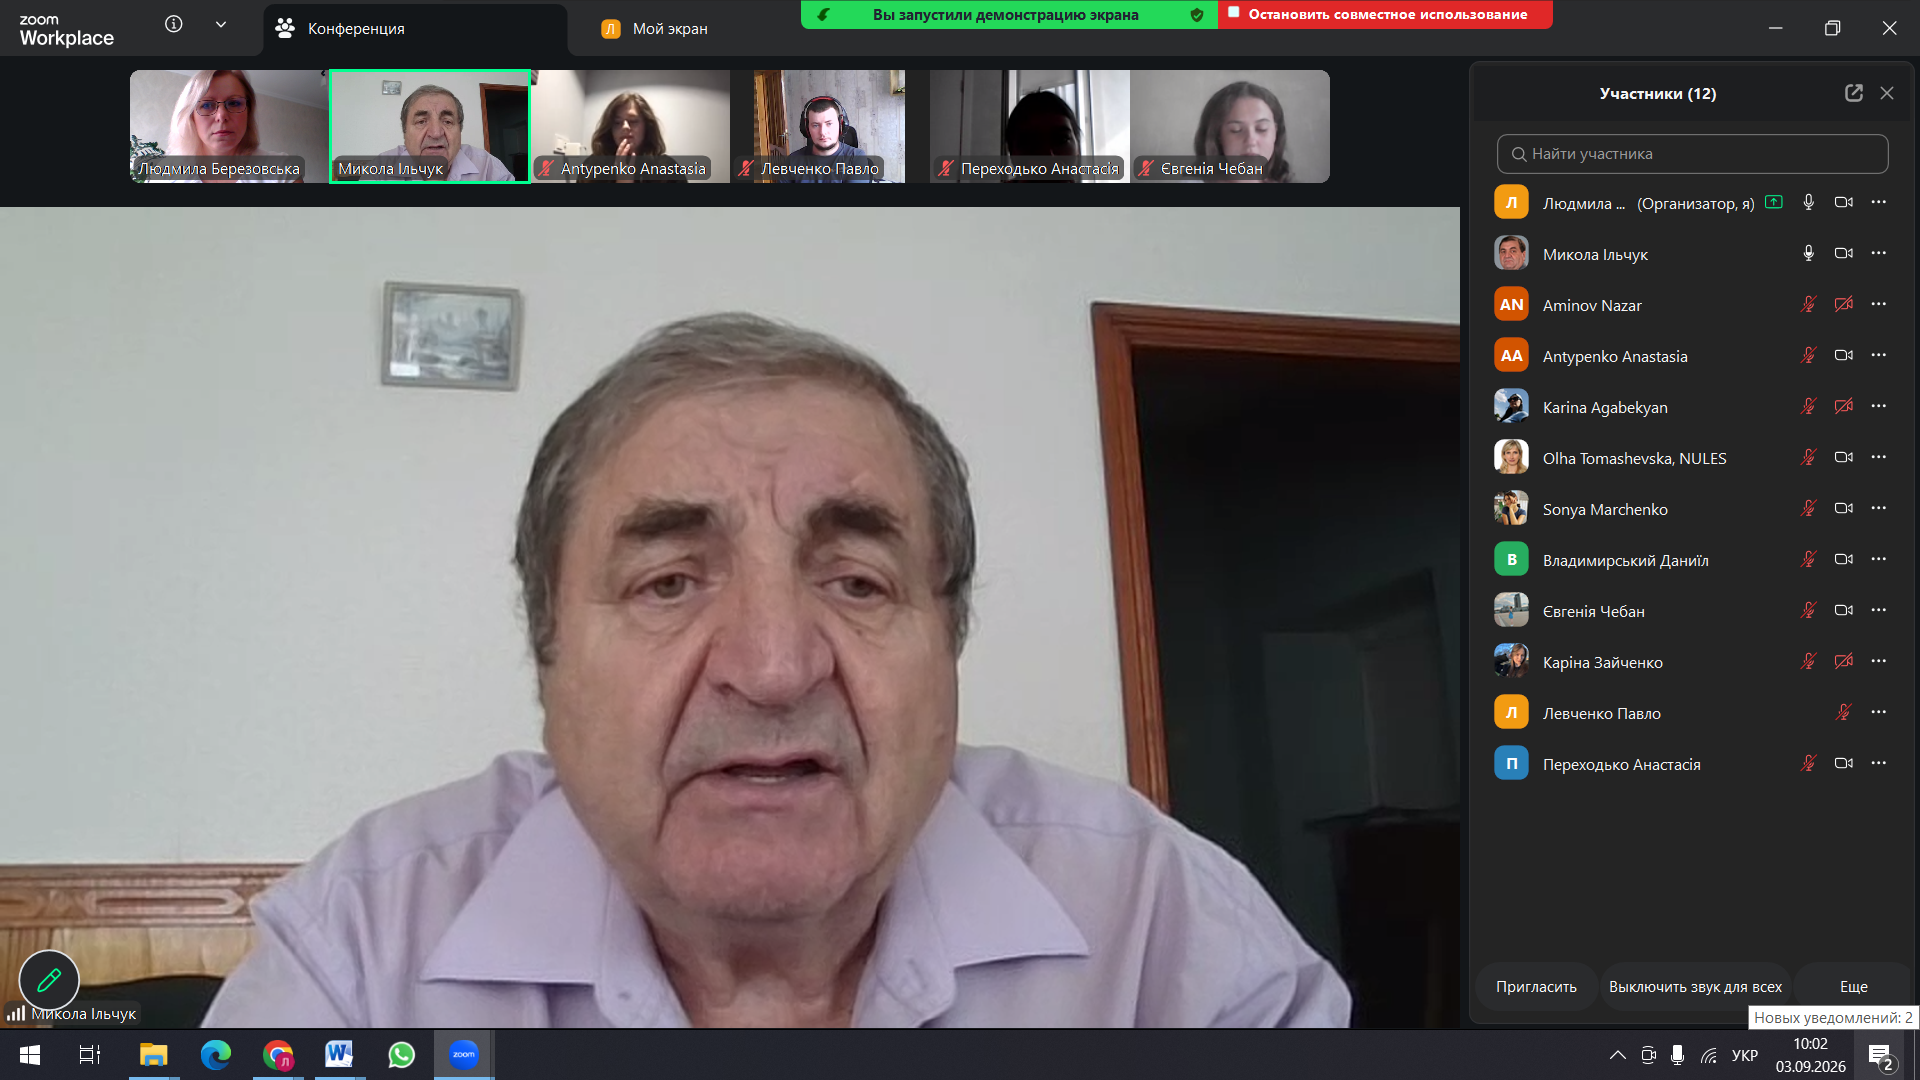Mute Микола Ільчук's microphone
1920x1080 pixels.
[x=1808, y=253]
